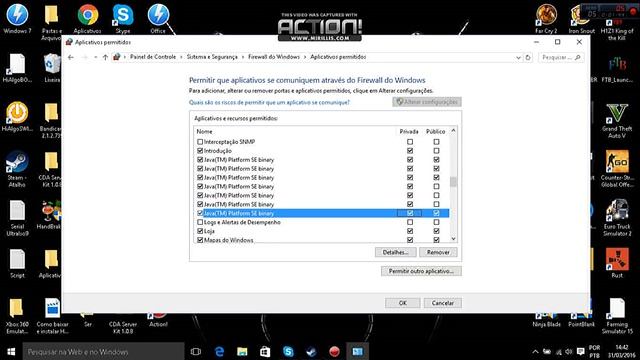
Task: Refresh the address bar location
Action: 528,58
